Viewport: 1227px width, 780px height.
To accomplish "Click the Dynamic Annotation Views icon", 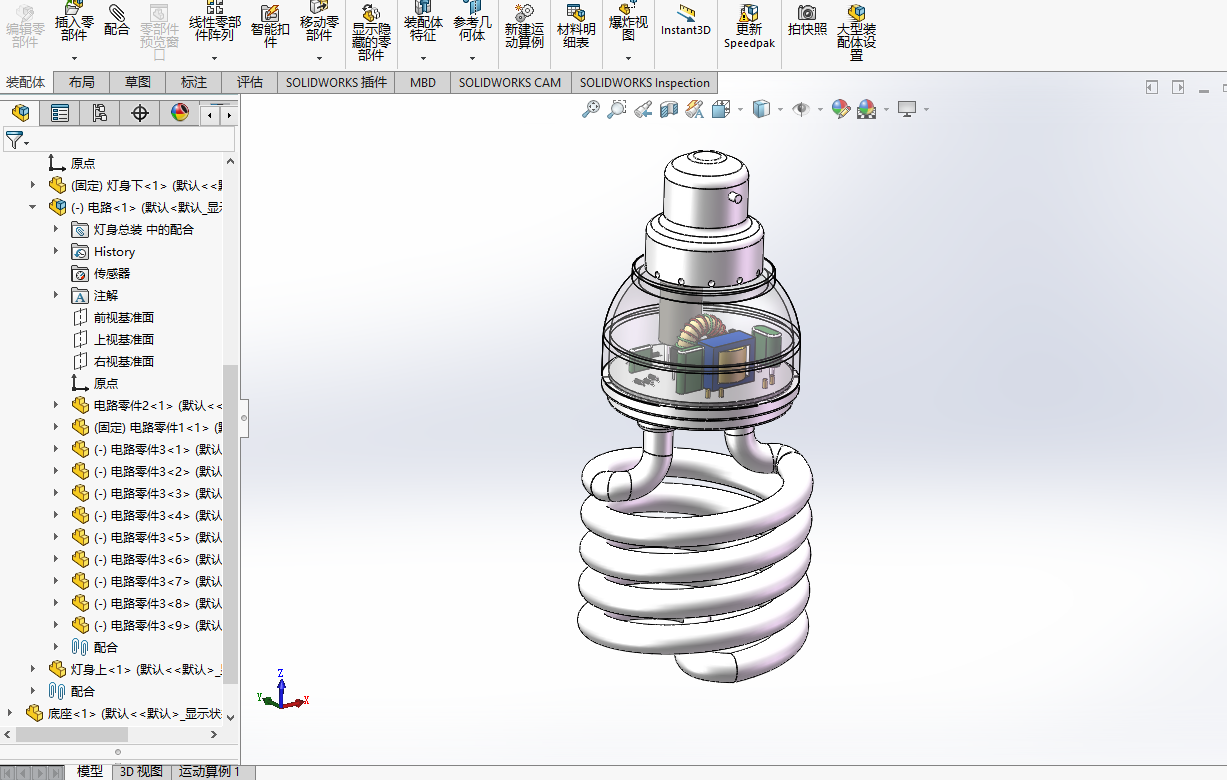I will (x=695, y=109).
